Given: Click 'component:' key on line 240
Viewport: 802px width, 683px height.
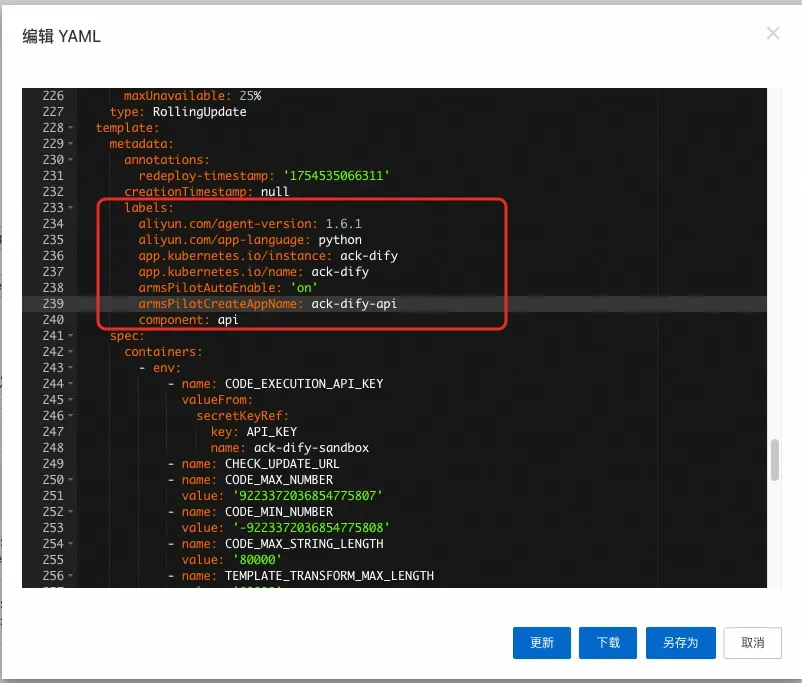Looking at the screenshot, I should [x=174, y=320].
